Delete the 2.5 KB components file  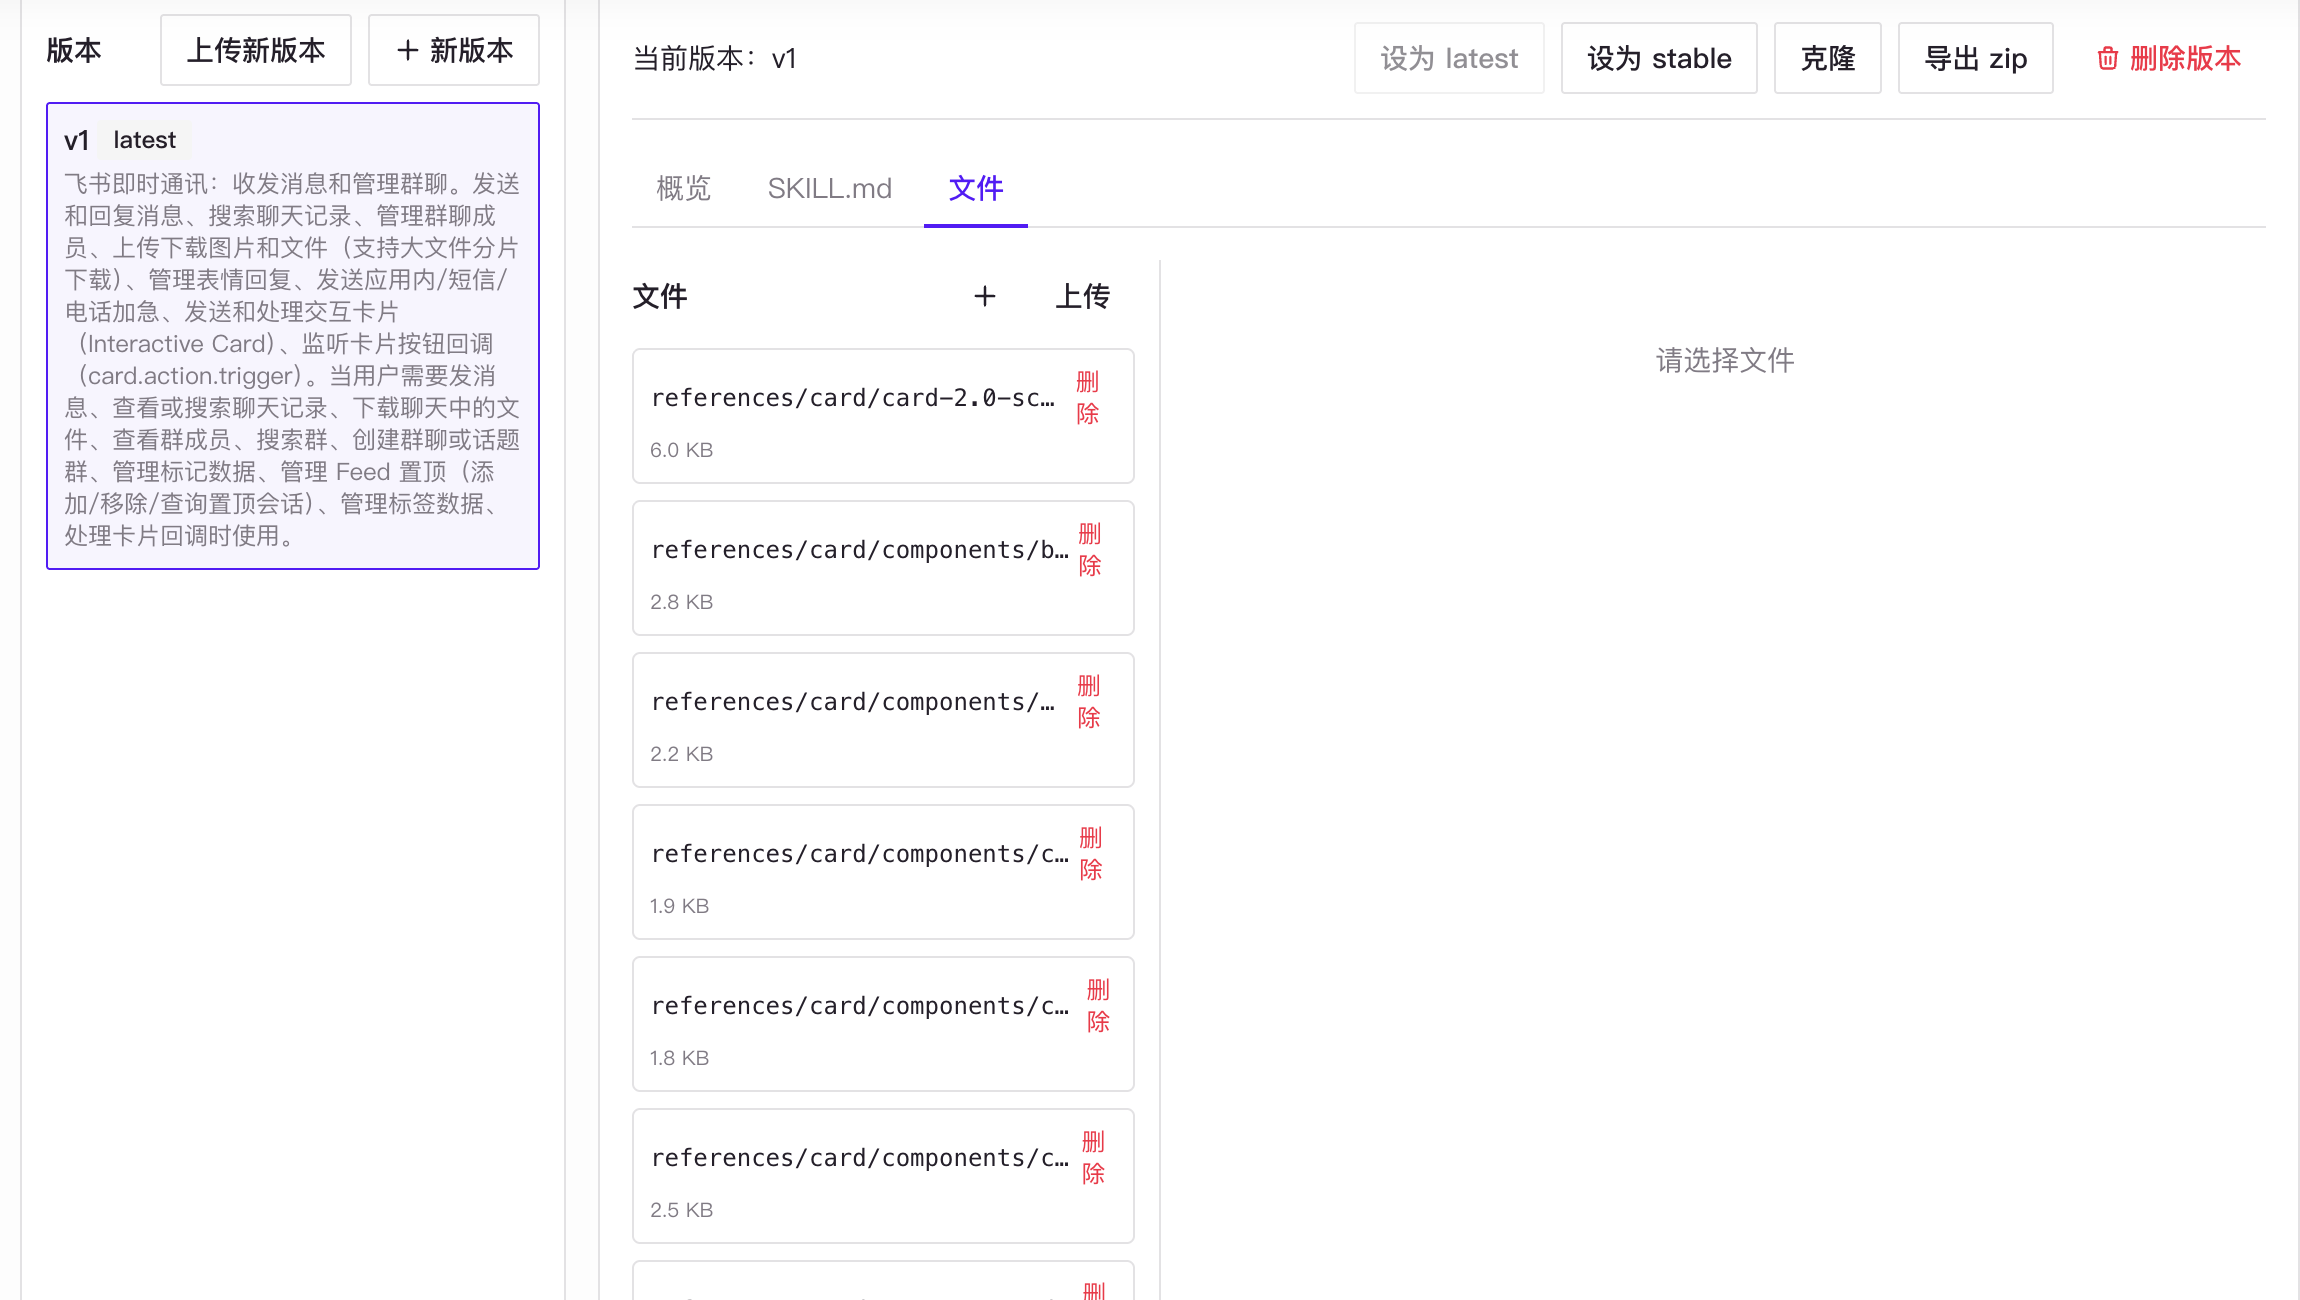click(x=1094, y=1158)
